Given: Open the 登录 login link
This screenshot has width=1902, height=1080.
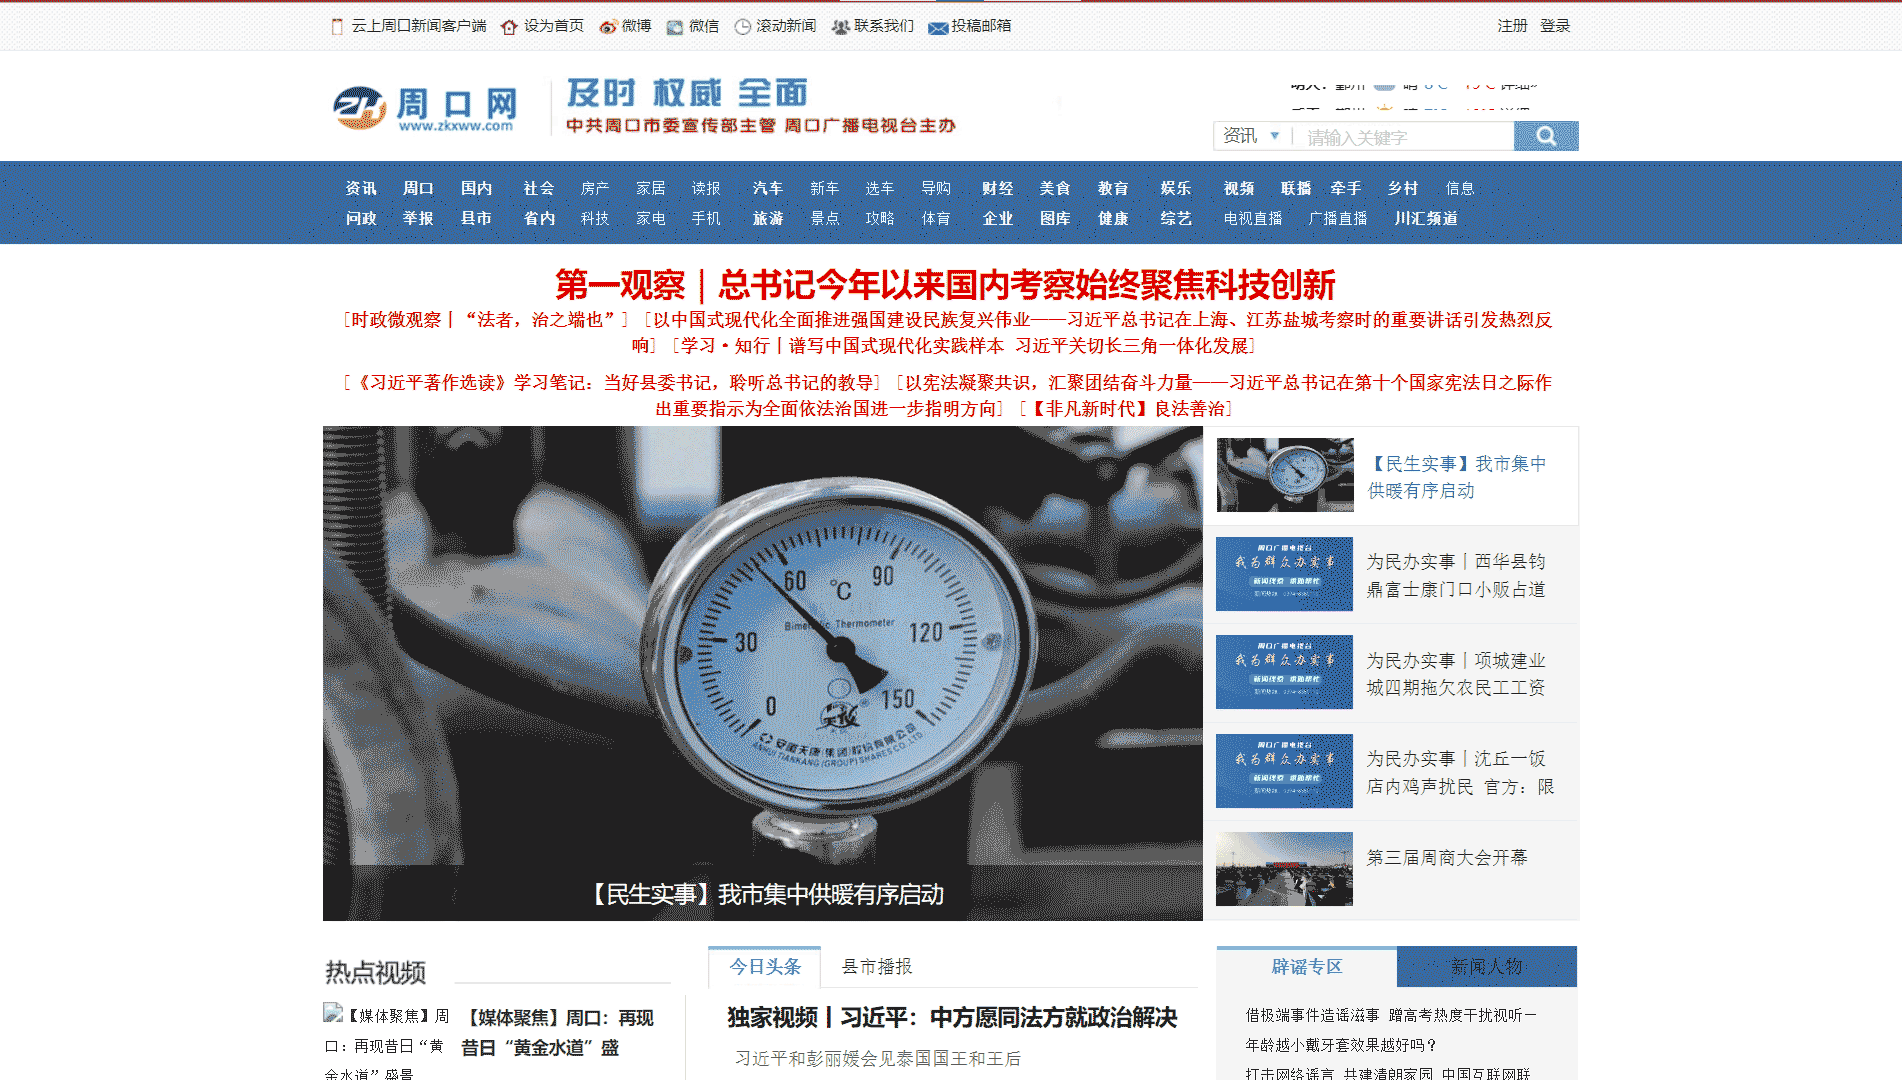Looking at the screenshot, I should click(1555, 26).
